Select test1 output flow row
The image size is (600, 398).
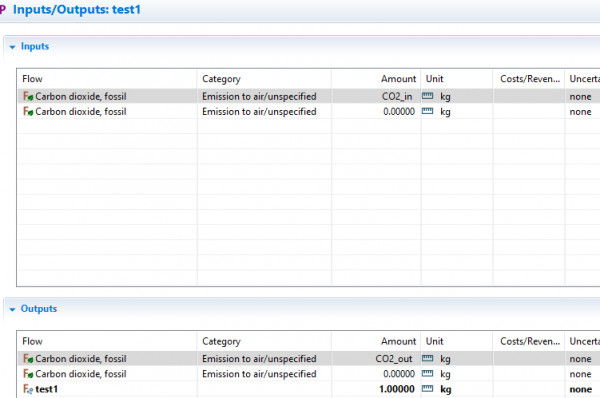(x=309, y=389)
